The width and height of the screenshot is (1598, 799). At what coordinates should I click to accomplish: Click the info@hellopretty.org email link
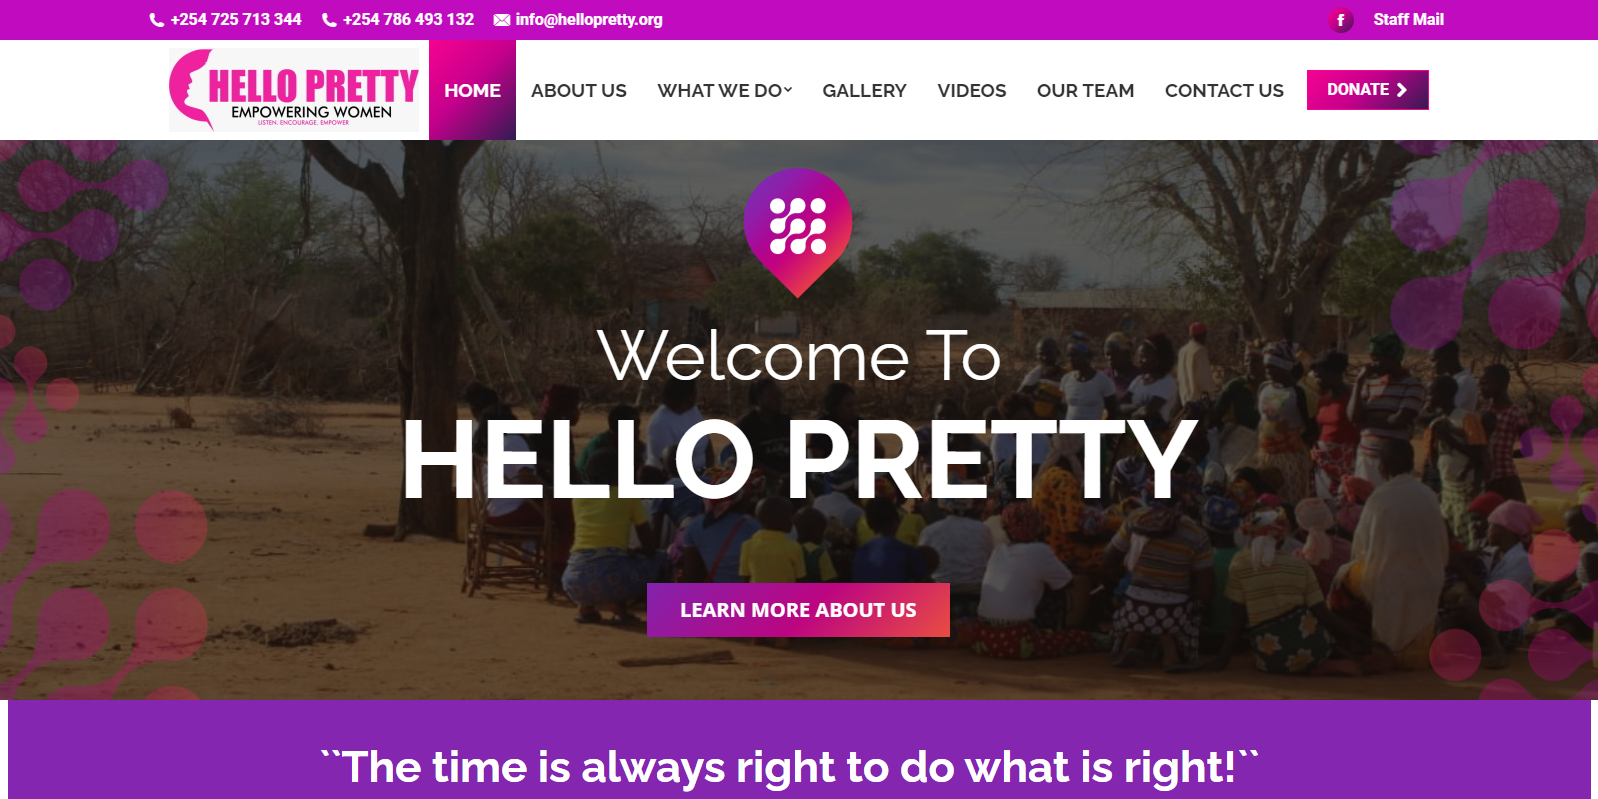point(589,20)
